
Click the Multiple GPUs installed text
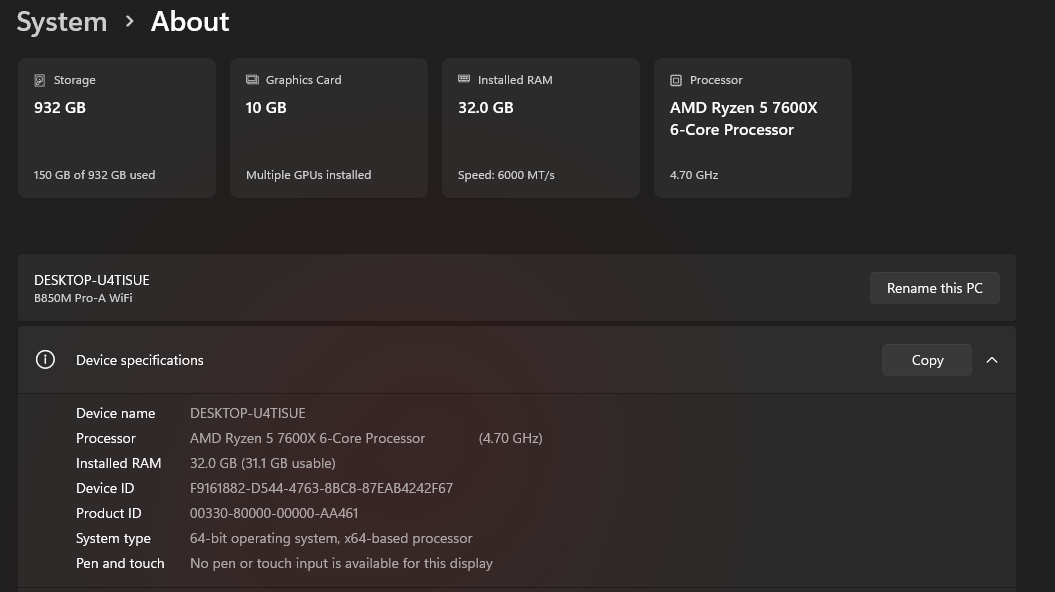click(x=308, y=175)
